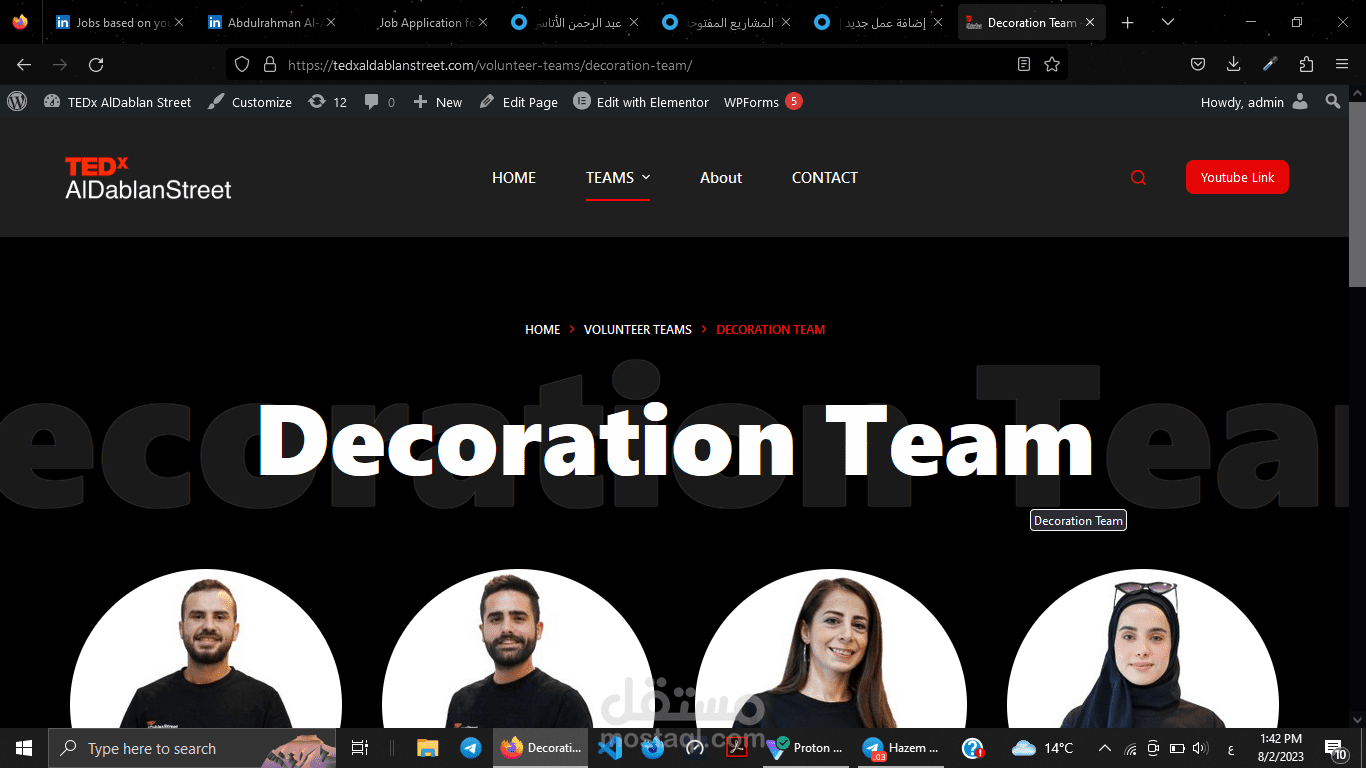
Task: Click the Type here to search box
Action: coord(192,748)
